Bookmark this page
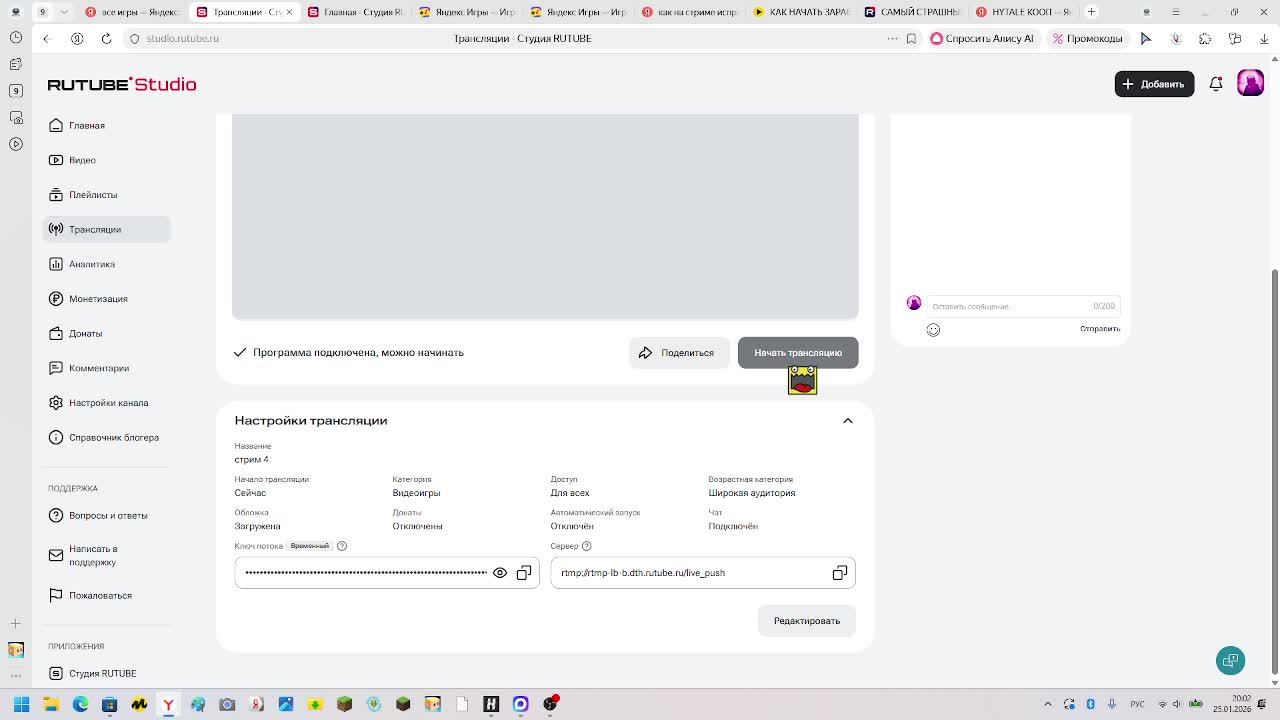Image resolution: width=1280 pixels, height=720 pixels. (911, 38)
